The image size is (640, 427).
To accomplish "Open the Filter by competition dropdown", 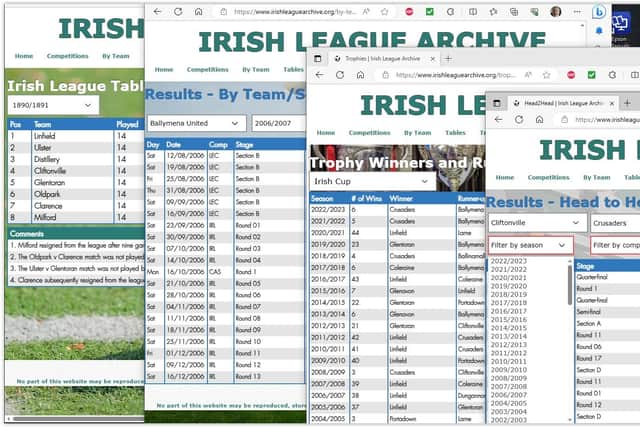I will (x=616, y=245).
